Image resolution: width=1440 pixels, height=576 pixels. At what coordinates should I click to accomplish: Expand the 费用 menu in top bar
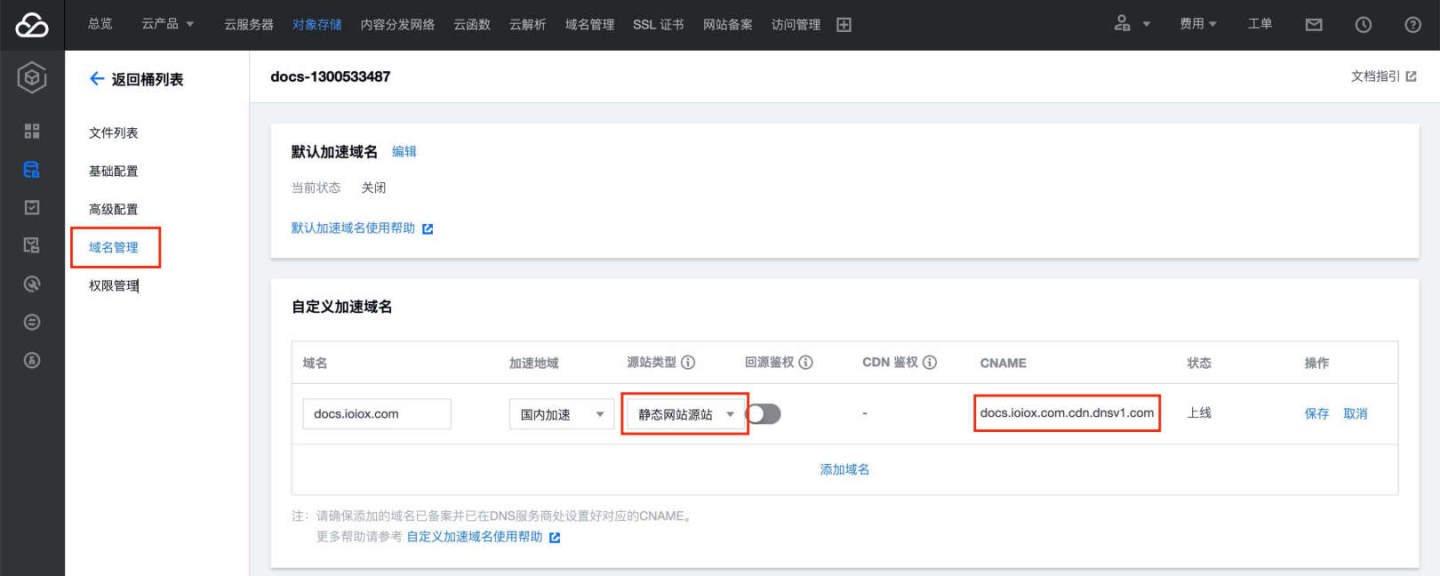coord(1197,24)
